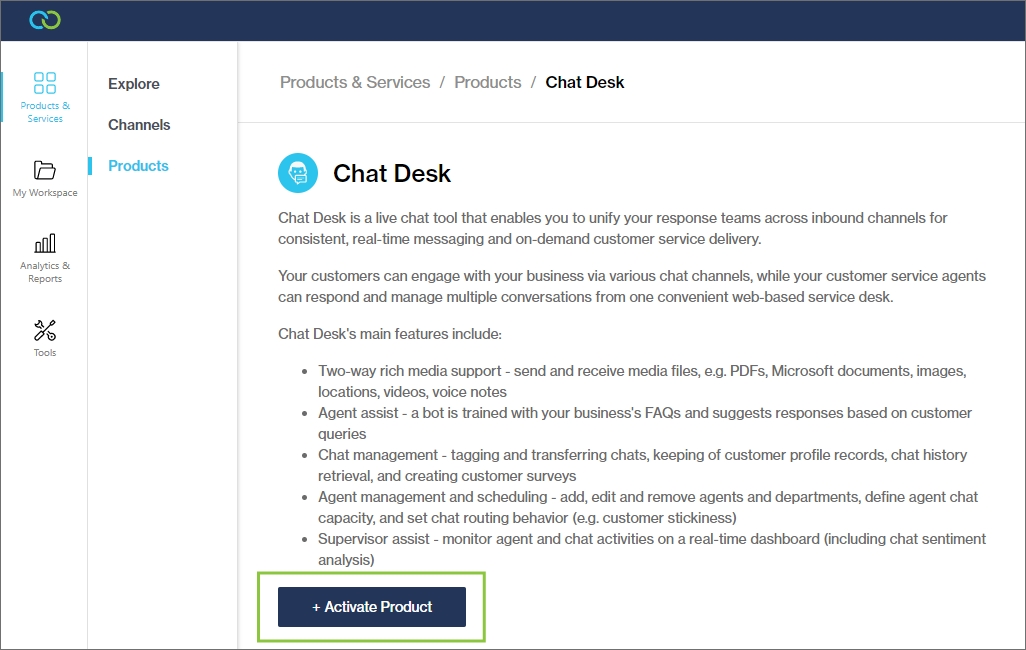
Task: Click the Chat Desk page heading
Action: pyautogui.click(x=391, y=172)
